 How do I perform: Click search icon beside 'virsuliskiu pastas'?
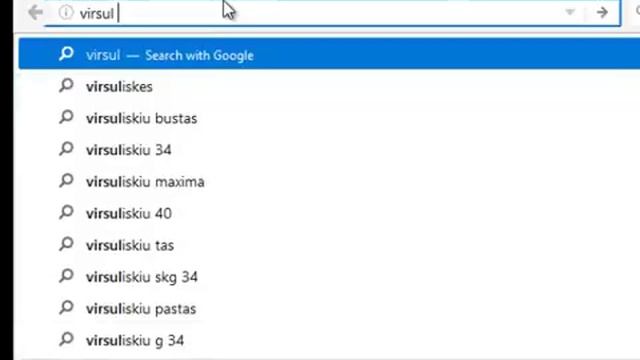point(66,307)
